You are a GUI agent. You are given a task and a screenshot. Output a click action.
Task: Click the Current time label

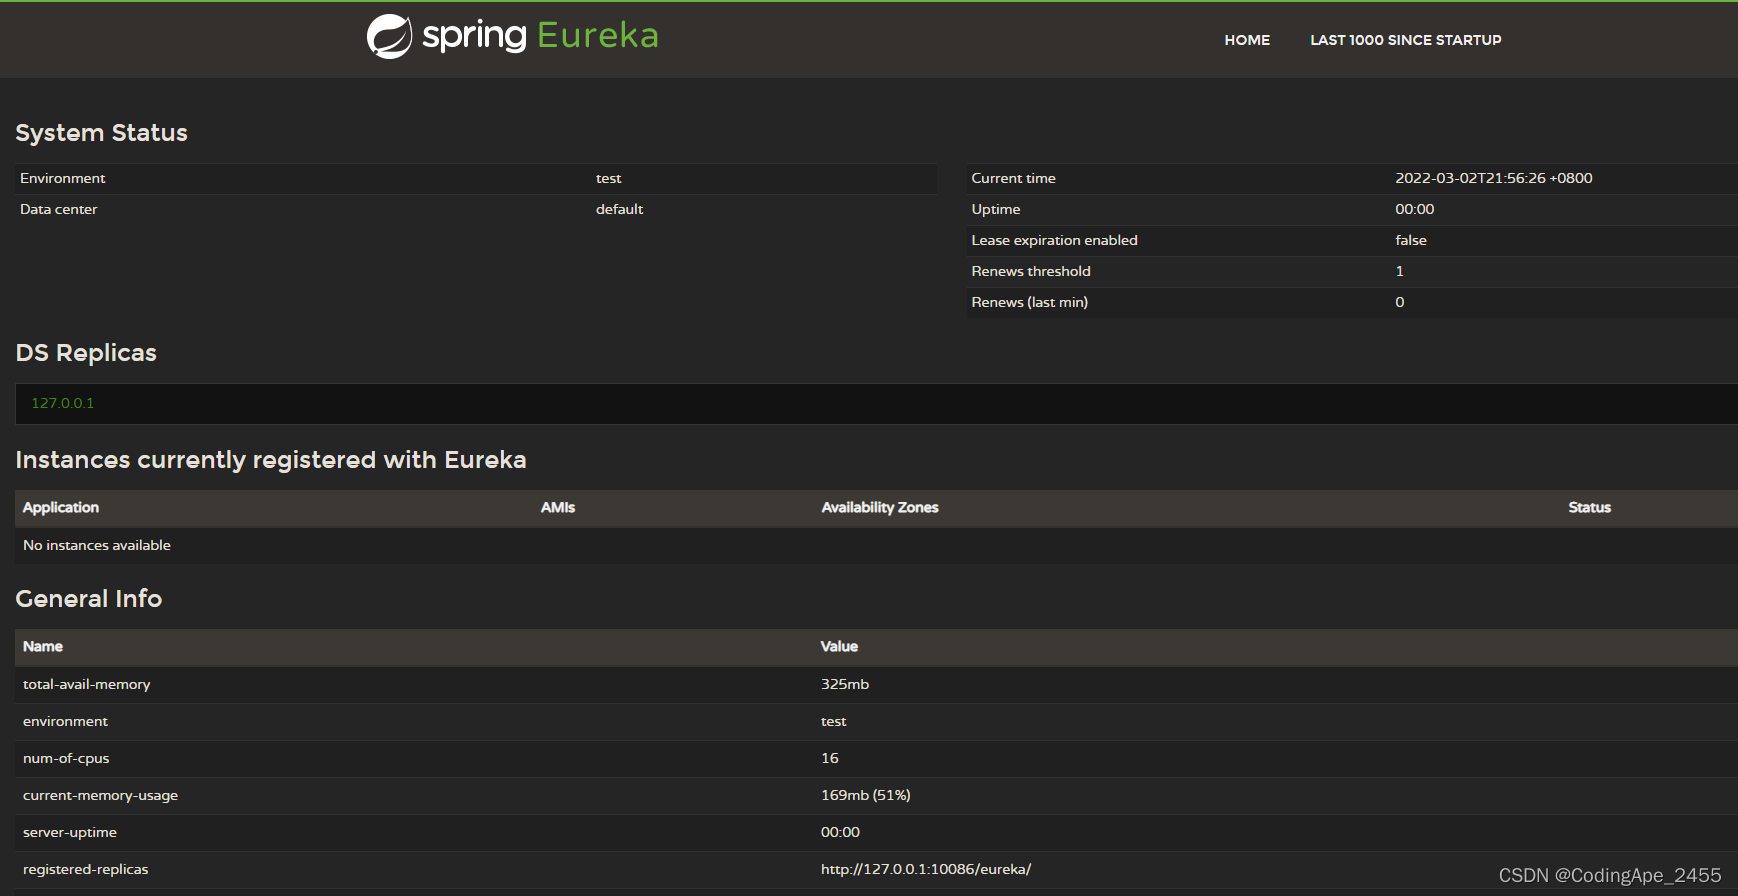pyautogui.click(x=1013, y=178)
